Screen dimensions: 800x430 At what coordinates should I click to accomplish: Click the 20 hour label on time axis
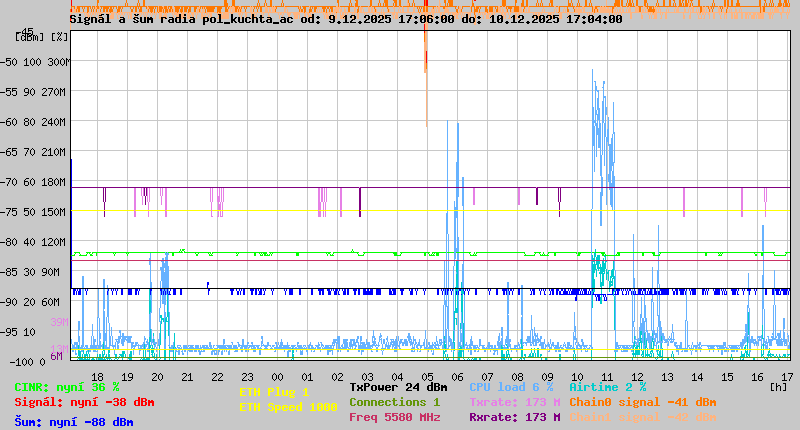point(157,376)
